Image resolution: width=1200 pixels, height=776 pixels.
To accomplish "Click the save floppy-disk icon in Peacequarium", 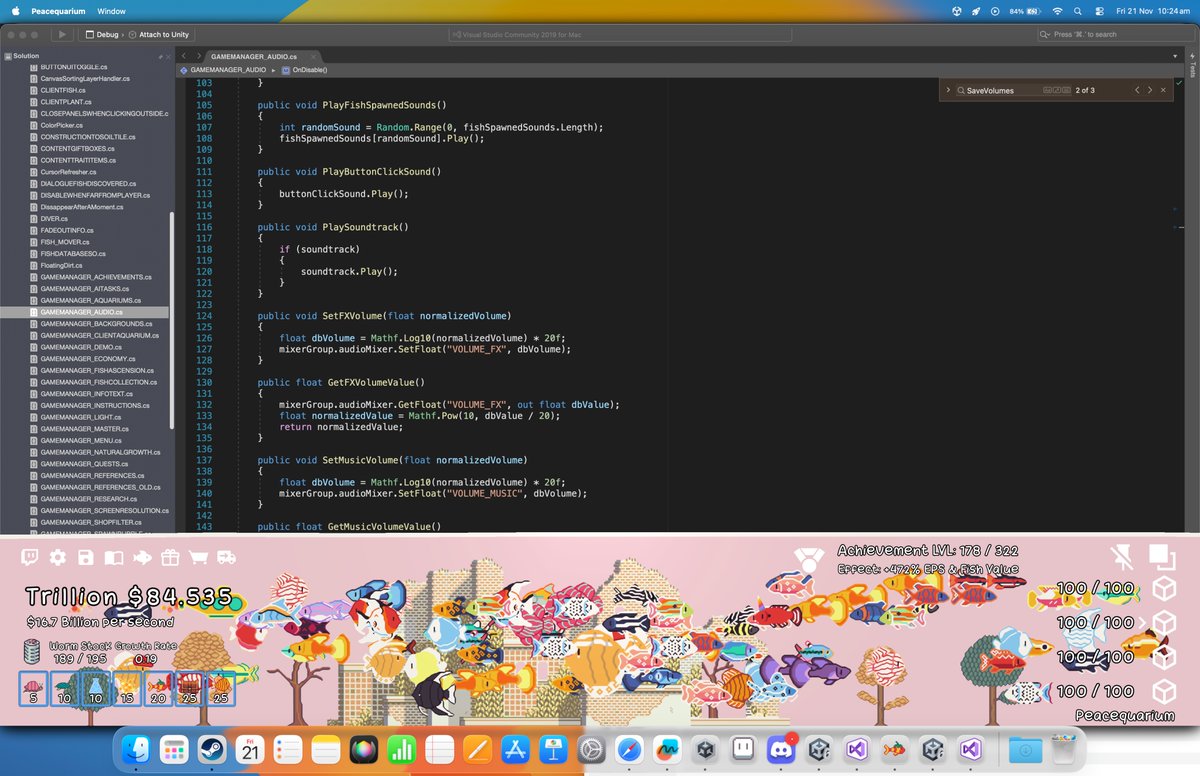I will click(x=86, y=558).
